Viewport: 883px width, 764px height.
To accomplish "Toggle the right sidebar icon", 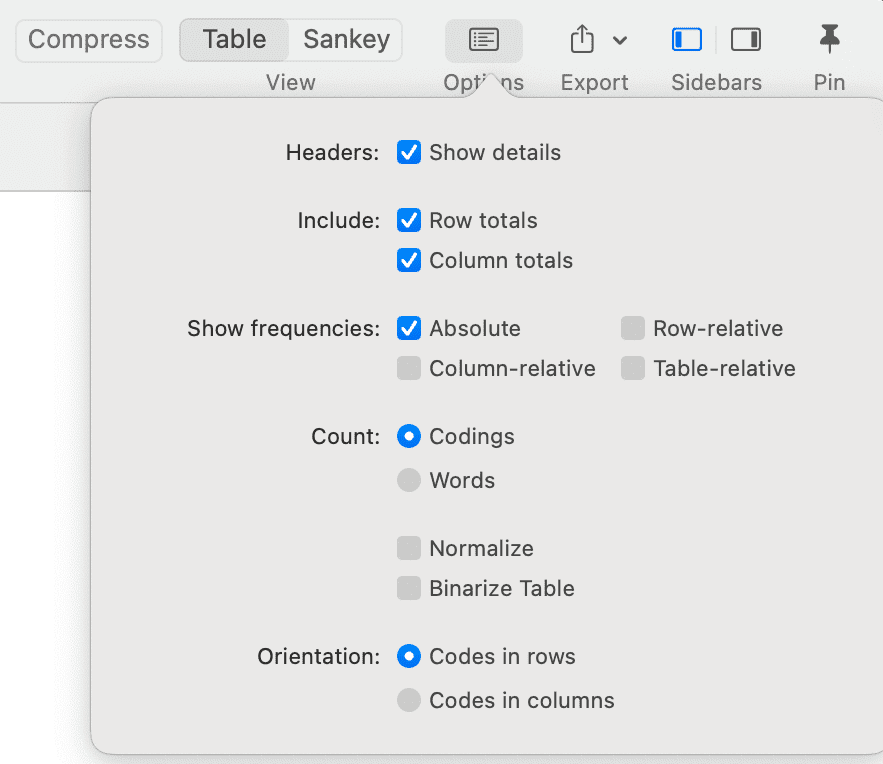I will coord(746,40).
